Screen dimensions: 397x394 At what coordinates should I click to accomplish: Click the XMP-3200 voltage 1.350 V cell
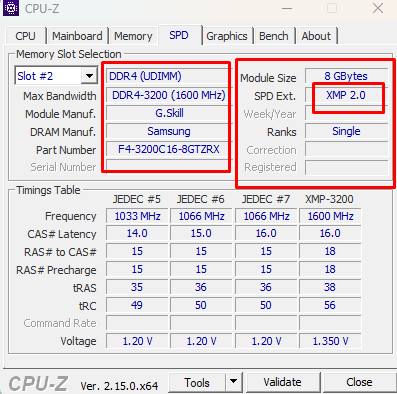click(x=330, y=341)
